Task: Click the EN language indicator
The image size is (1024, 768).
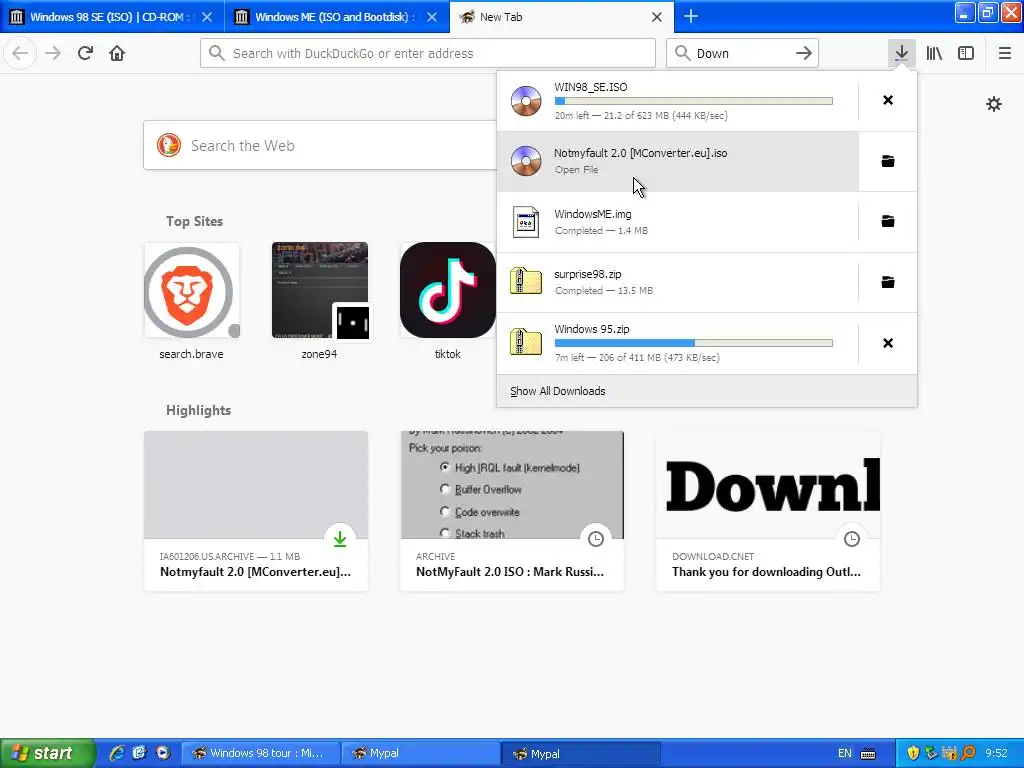Action: pyautogui.click(x=844, y=753)
